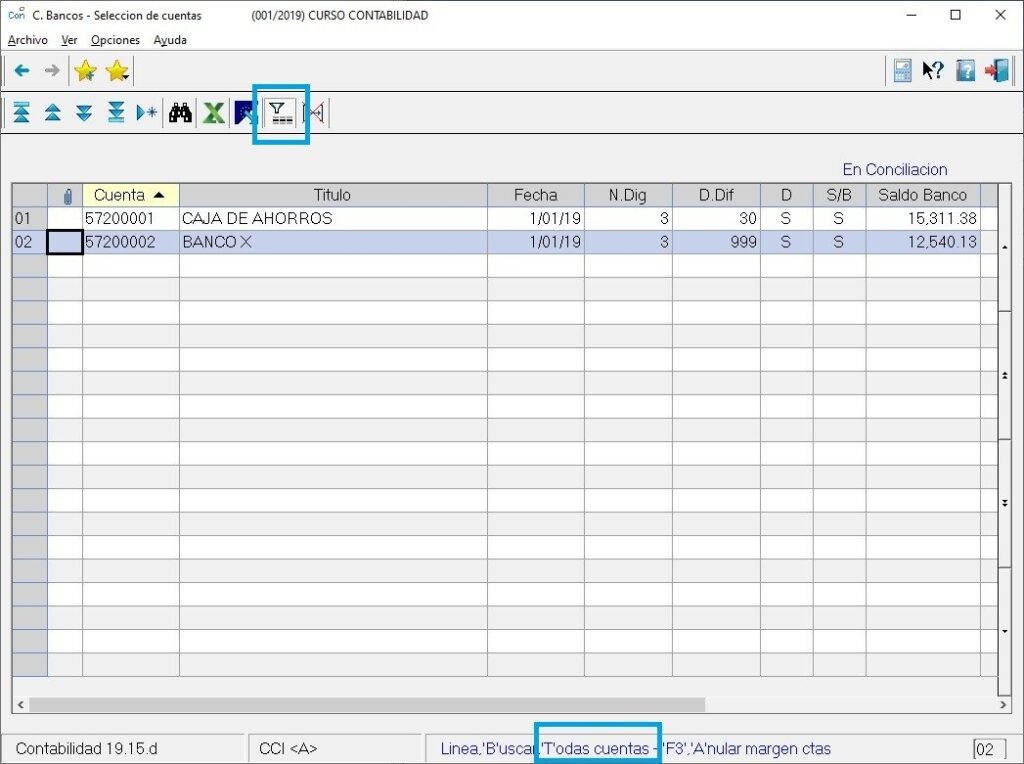This screenshot has width=1024, height=764.
Task: Open the help book icon
Action: 965,71
